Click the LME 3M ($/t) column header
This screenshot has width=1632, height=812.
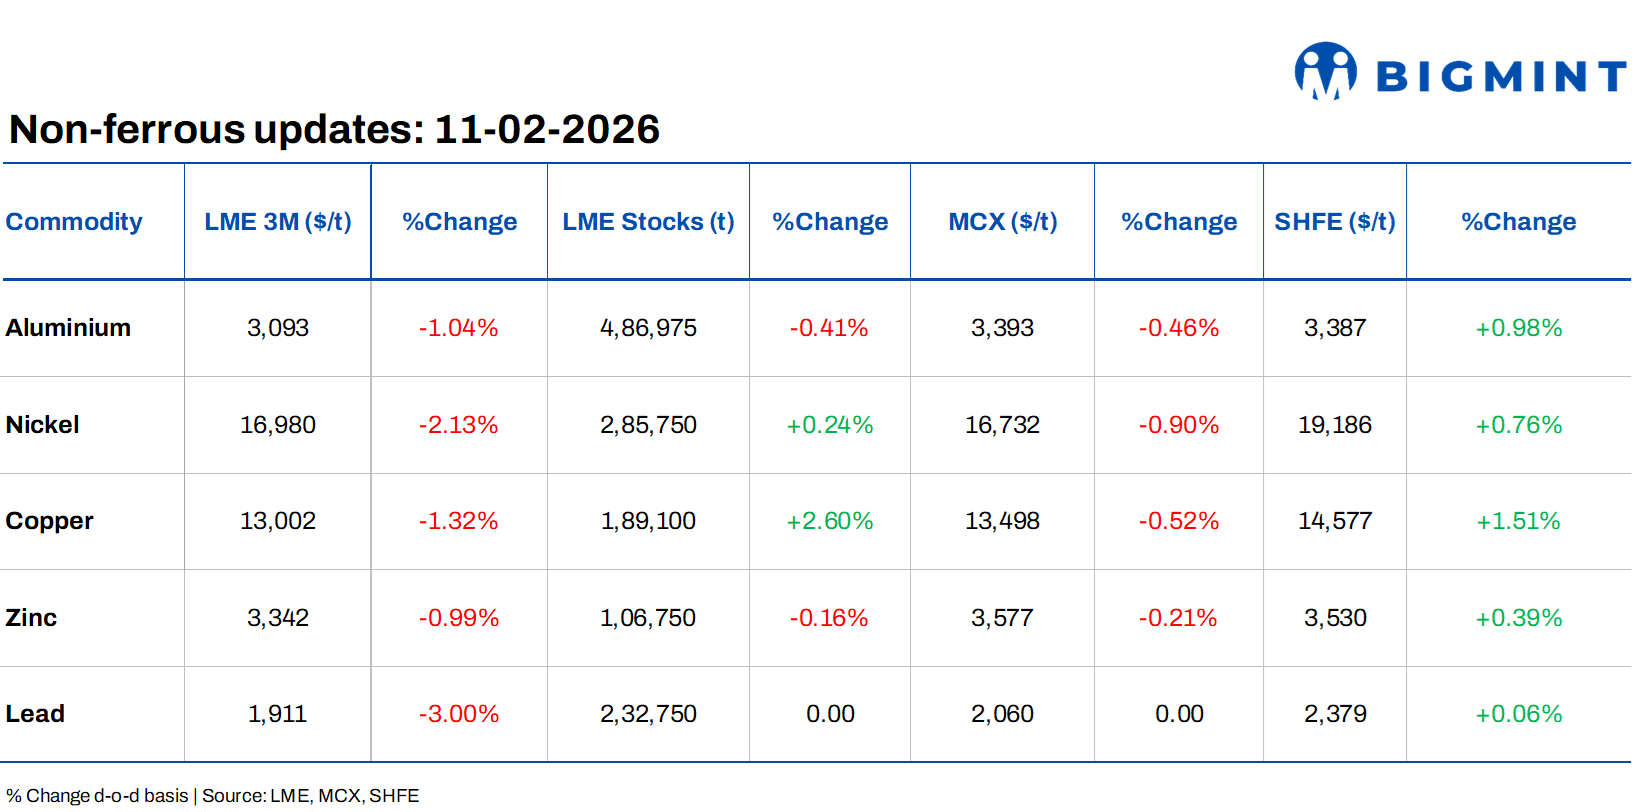click(278, 222)
